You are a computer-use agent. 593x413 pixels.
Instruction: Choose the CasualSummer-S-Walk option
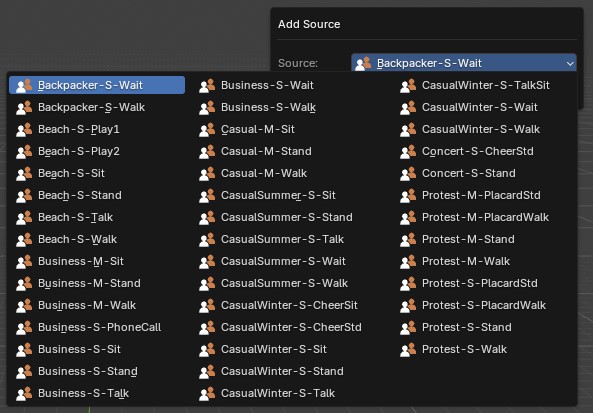click(x=289, y=283)
